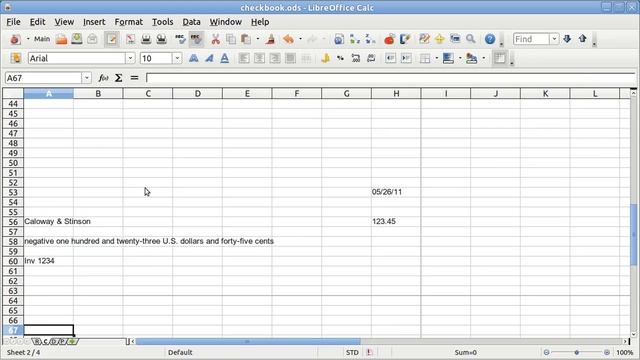
Task: Toggle AutoSpellcheck icon
Action: click(196, 39)
